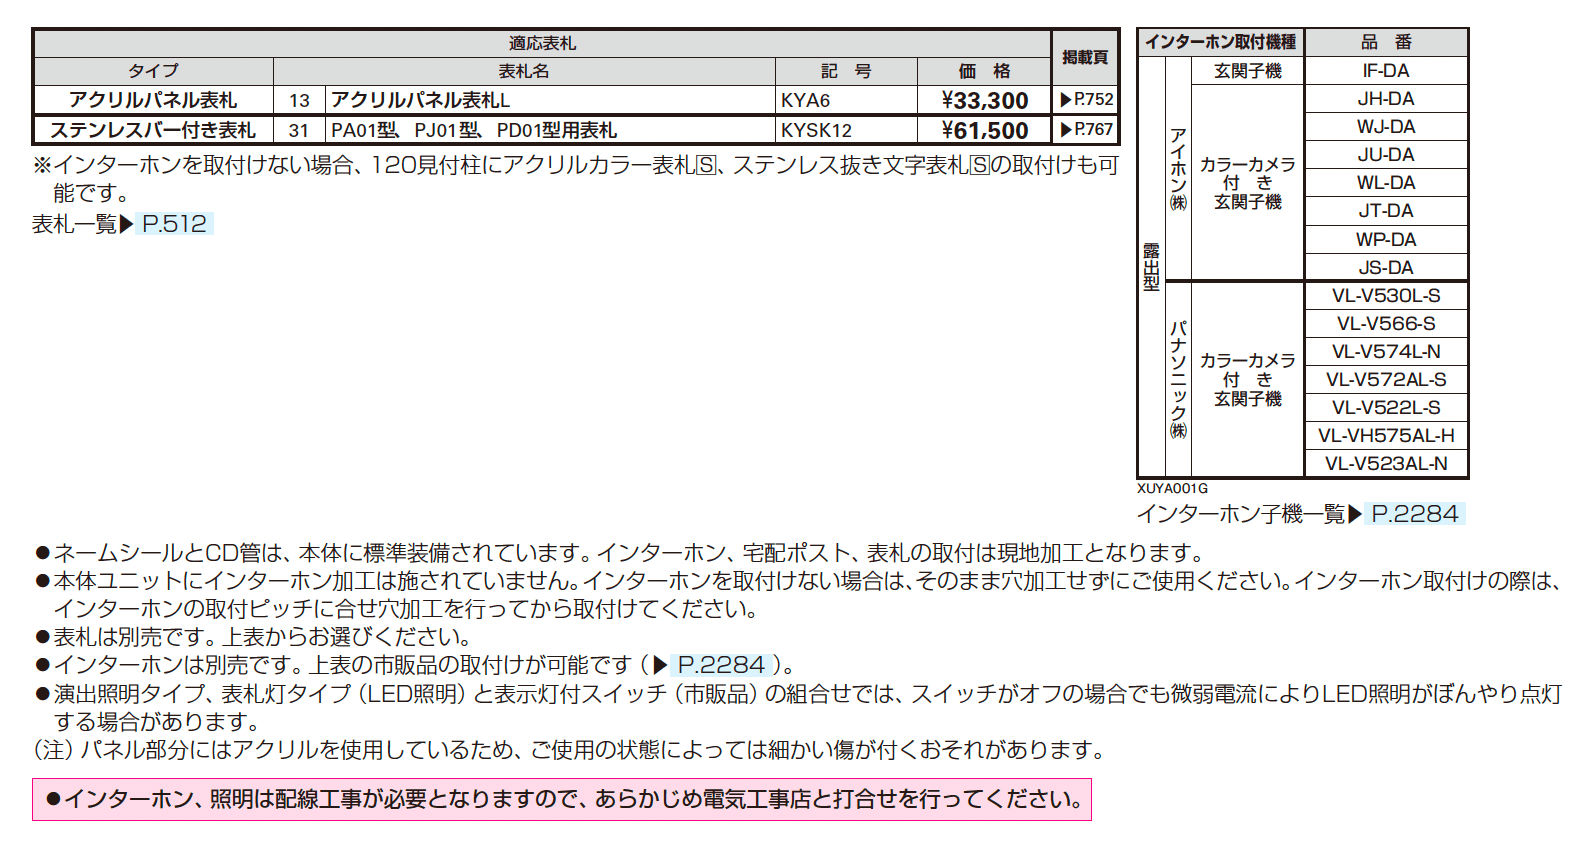Click the 価格 column header

[x=984, y=71]
